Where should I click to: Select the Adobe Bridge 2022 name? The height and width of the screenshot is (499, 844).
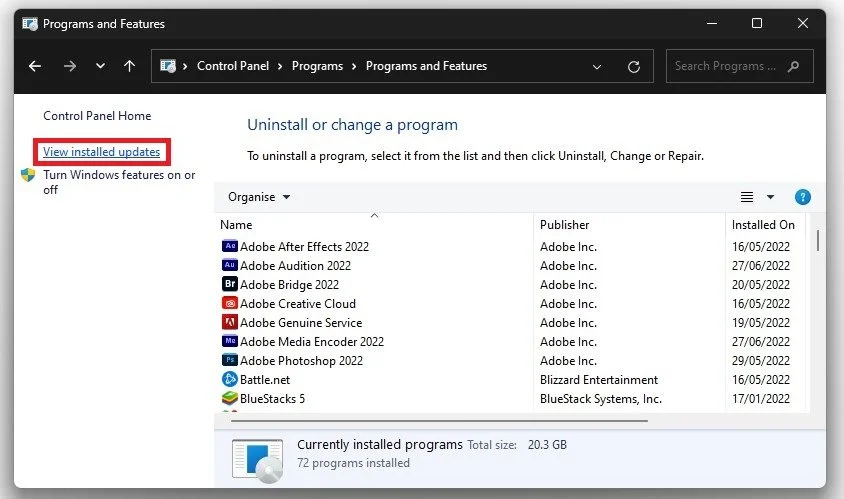289,285
